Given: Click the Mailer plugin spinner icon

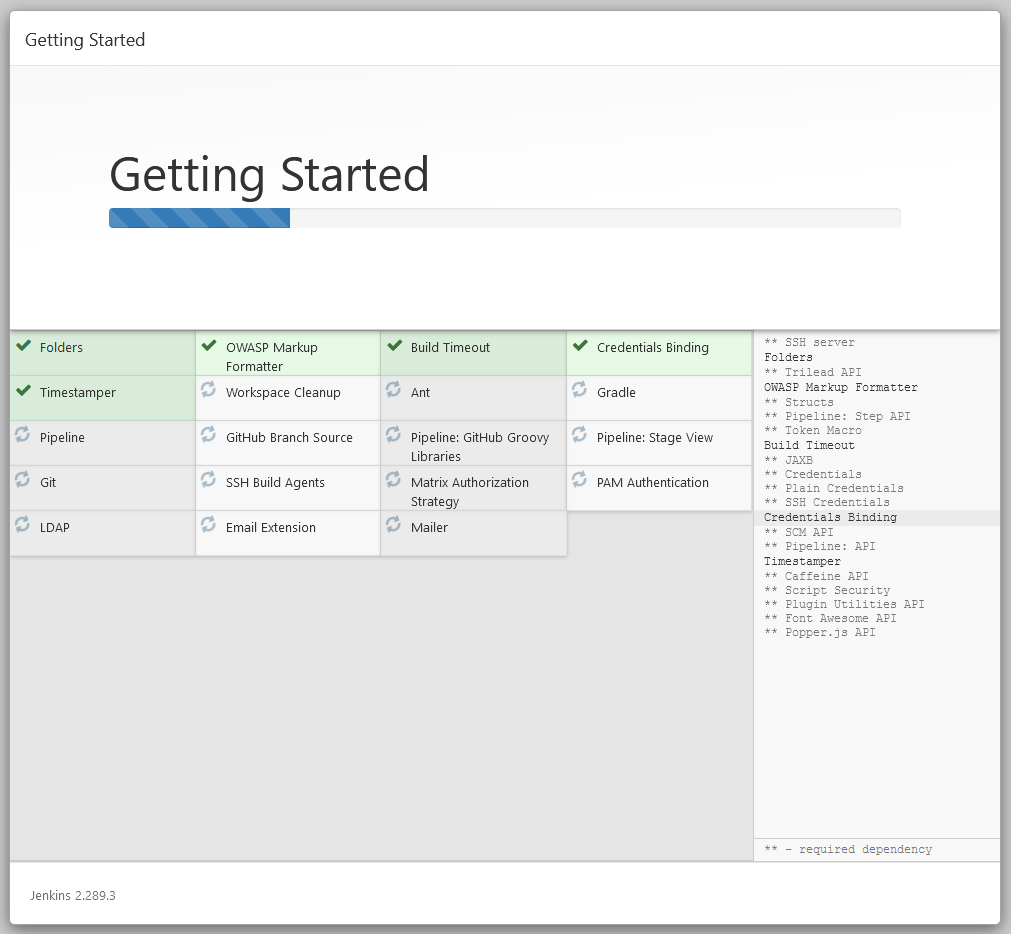Looking at the screenshot, I should [393, 527].
